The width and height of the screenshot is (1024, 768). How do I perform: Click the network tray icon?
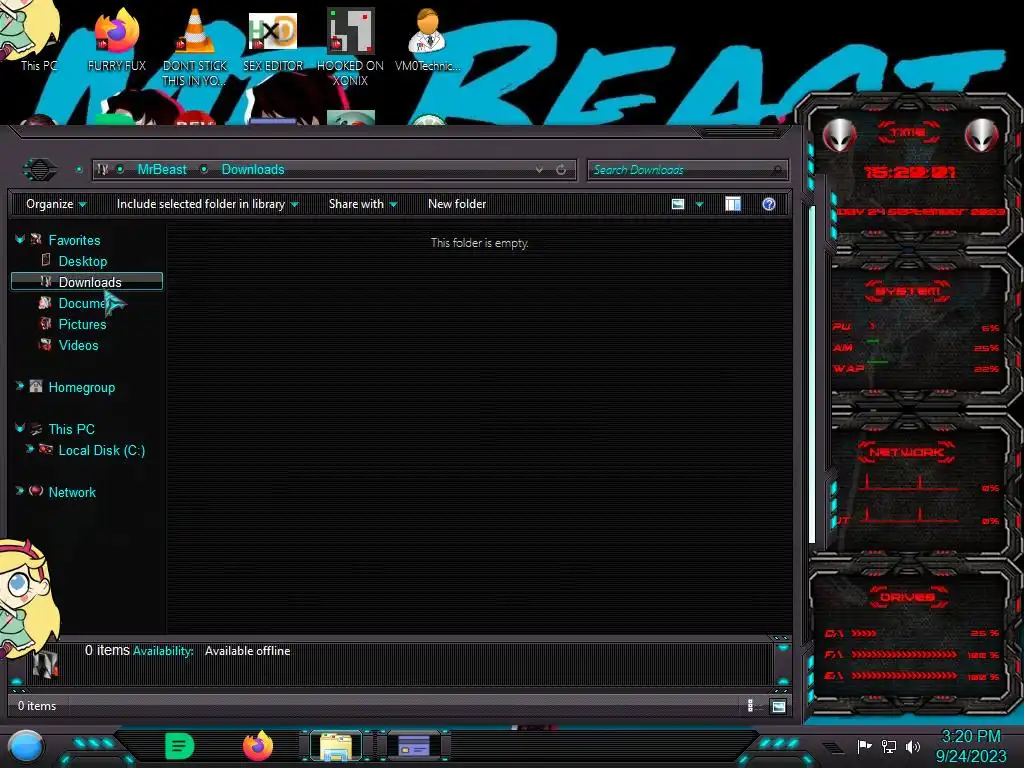point(889,746)
